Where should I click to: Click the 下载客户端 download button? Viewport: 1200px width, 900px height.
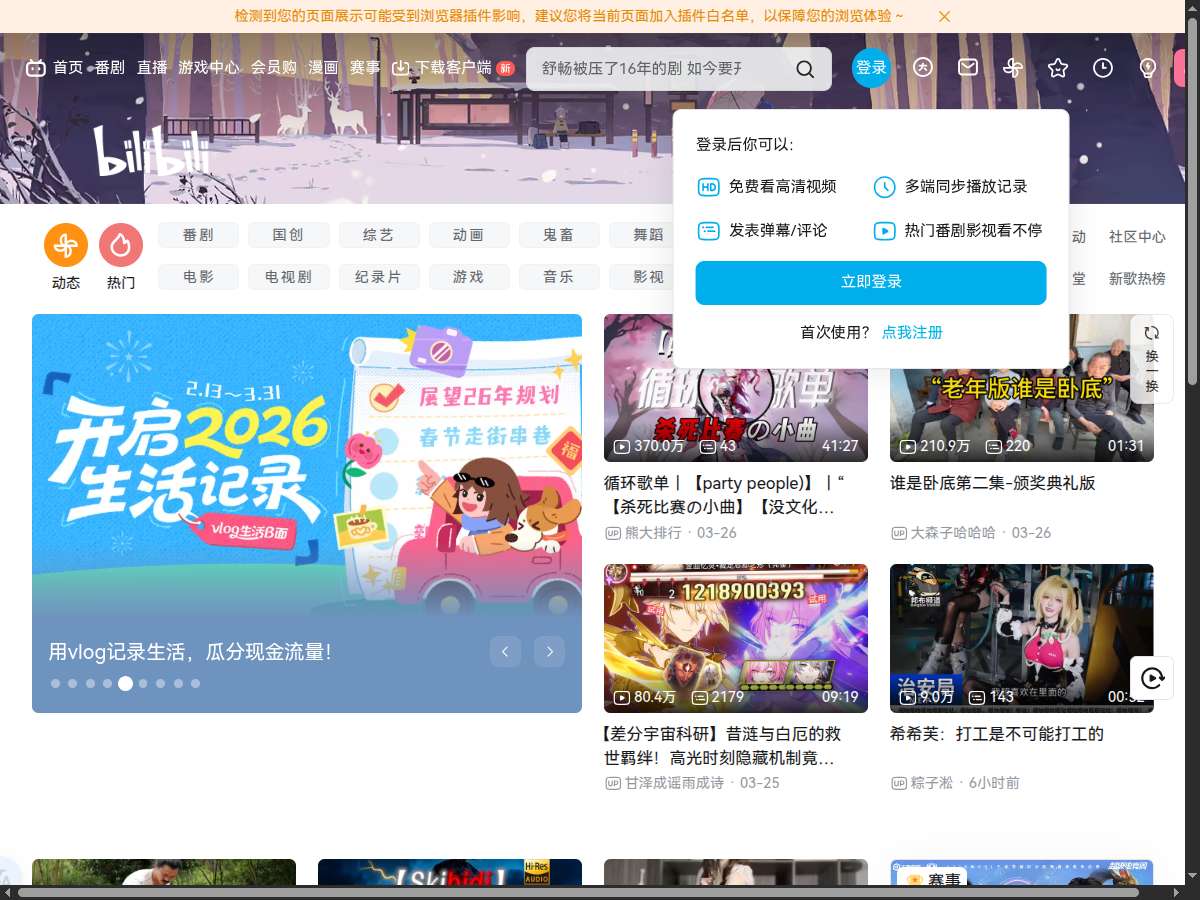click(445, 69)
